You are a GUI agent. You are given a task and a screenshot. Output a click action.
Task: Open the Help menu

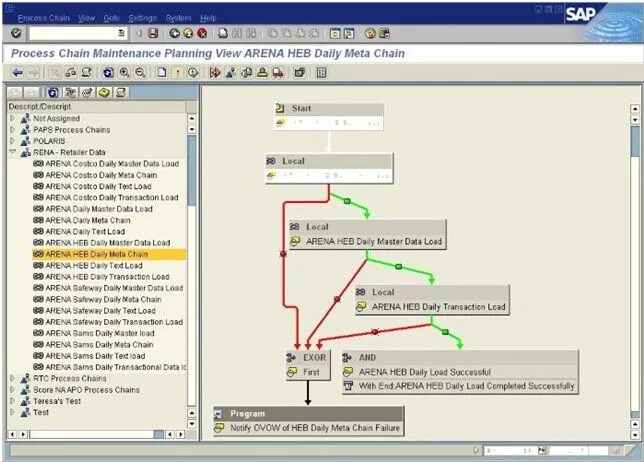[208, 18]
